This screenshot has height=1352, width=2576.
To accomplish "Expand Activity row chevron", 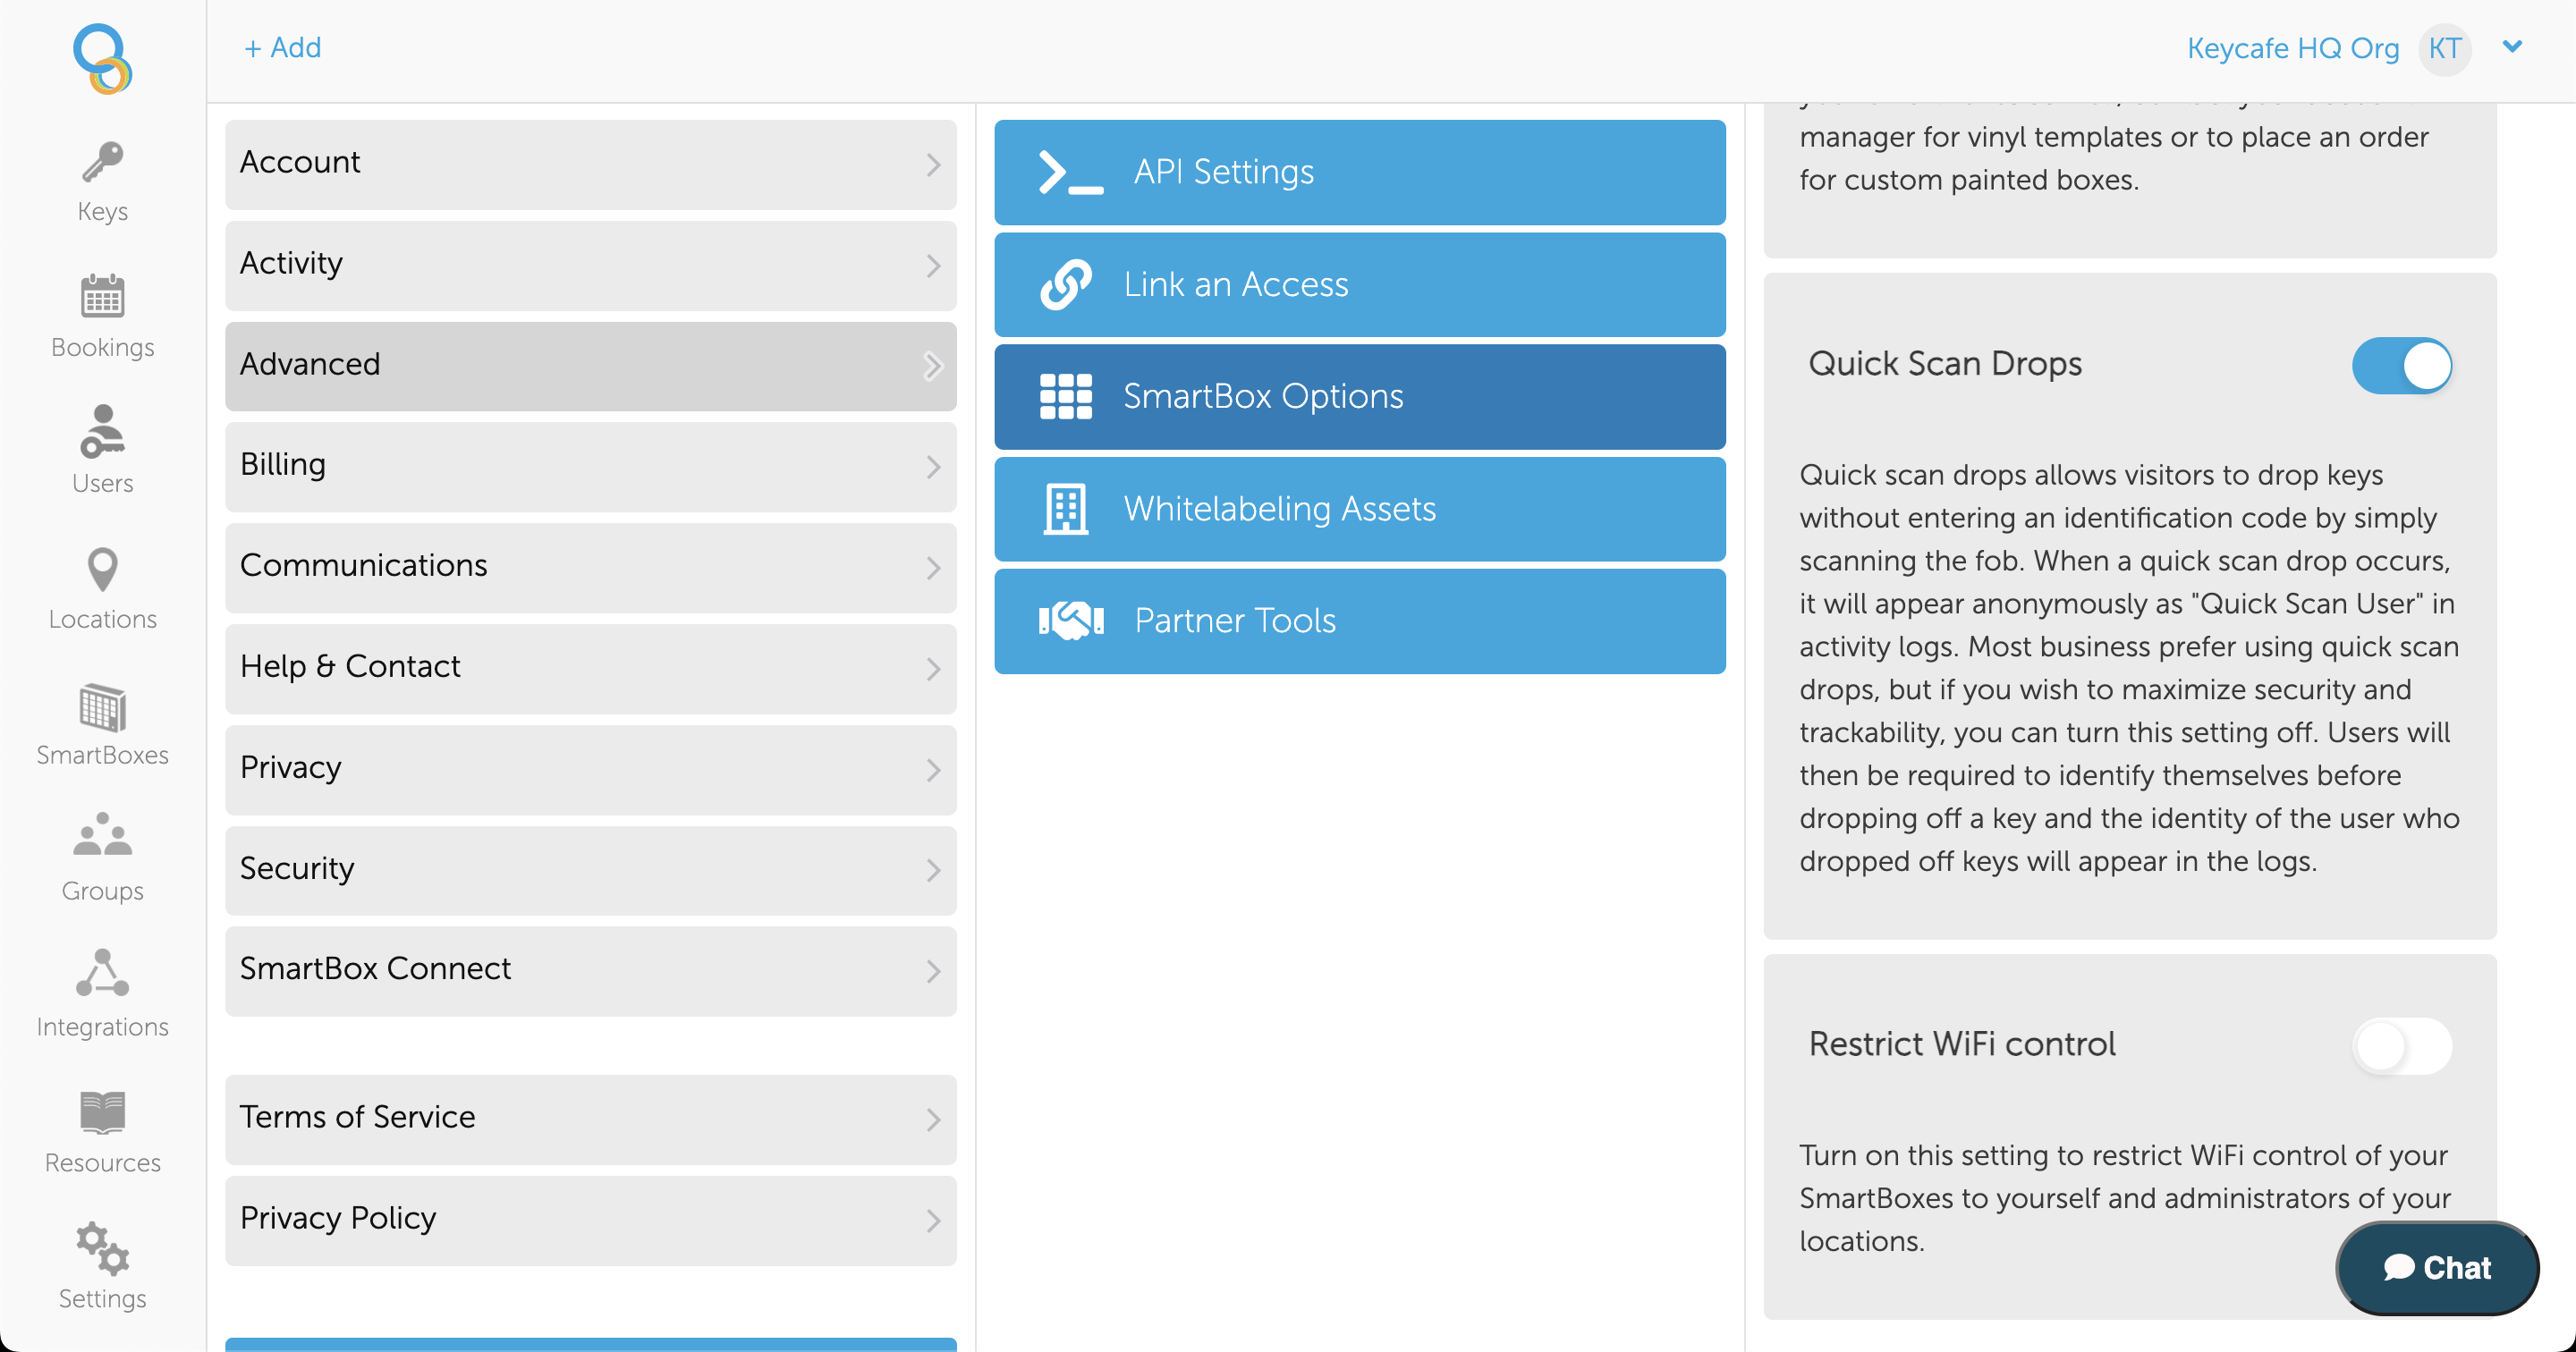I will [x=933, y=266].
